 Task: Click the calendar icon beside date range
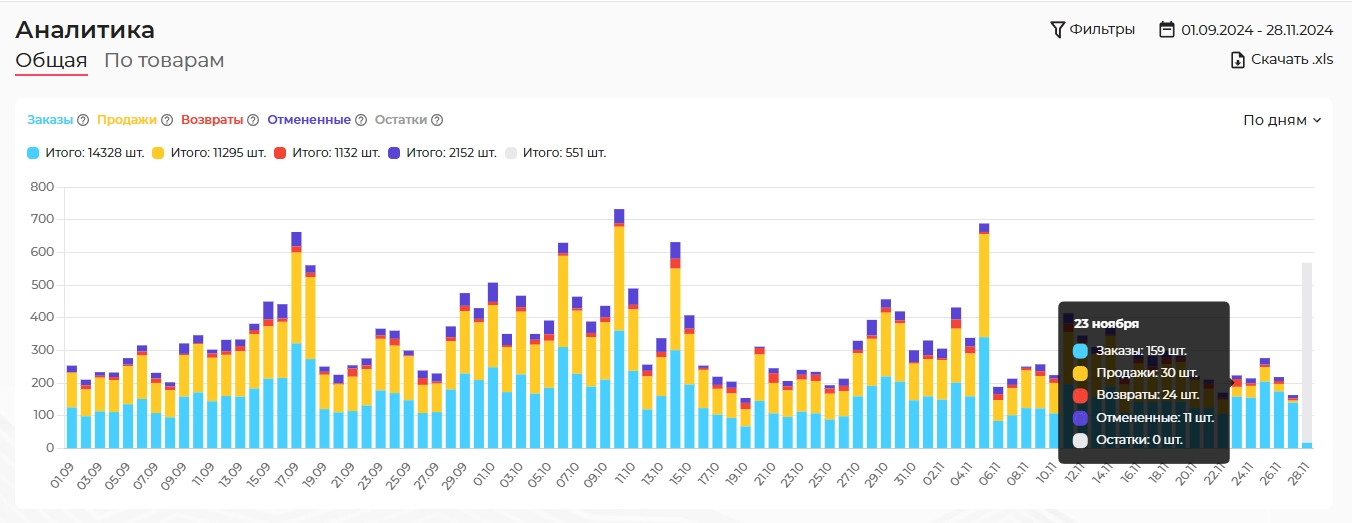click(1166, 30)
